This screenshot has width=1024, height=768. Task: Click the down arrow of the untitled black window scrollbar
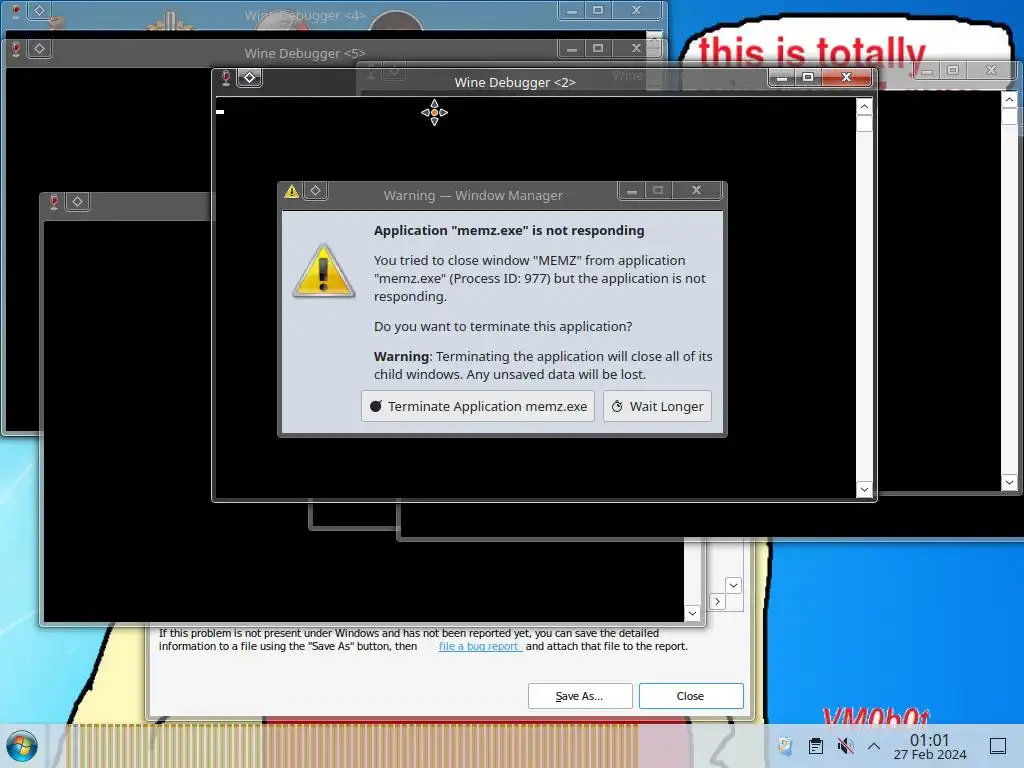coord(692,613)
